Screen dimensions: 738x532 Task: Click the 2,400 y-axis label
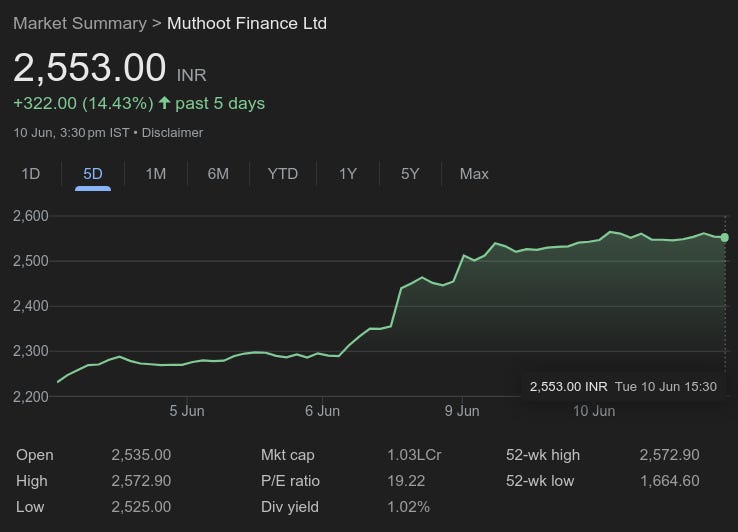coord(31,306)
